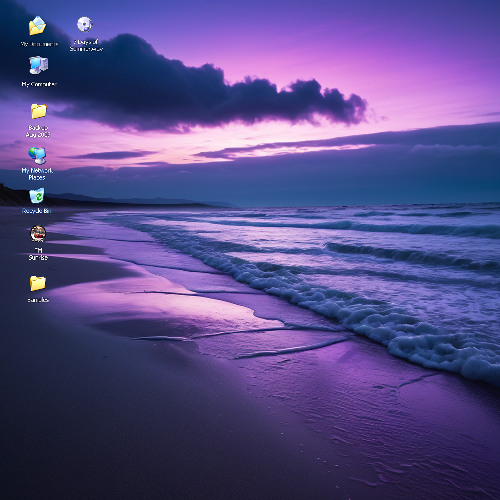Select the Backup folder icon

click(38, 111)
